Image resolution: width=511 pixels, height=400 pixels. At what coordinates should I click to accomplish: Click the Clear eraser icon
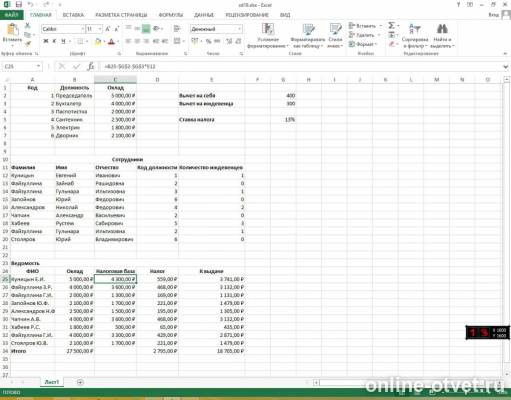[x=392, y=44]
